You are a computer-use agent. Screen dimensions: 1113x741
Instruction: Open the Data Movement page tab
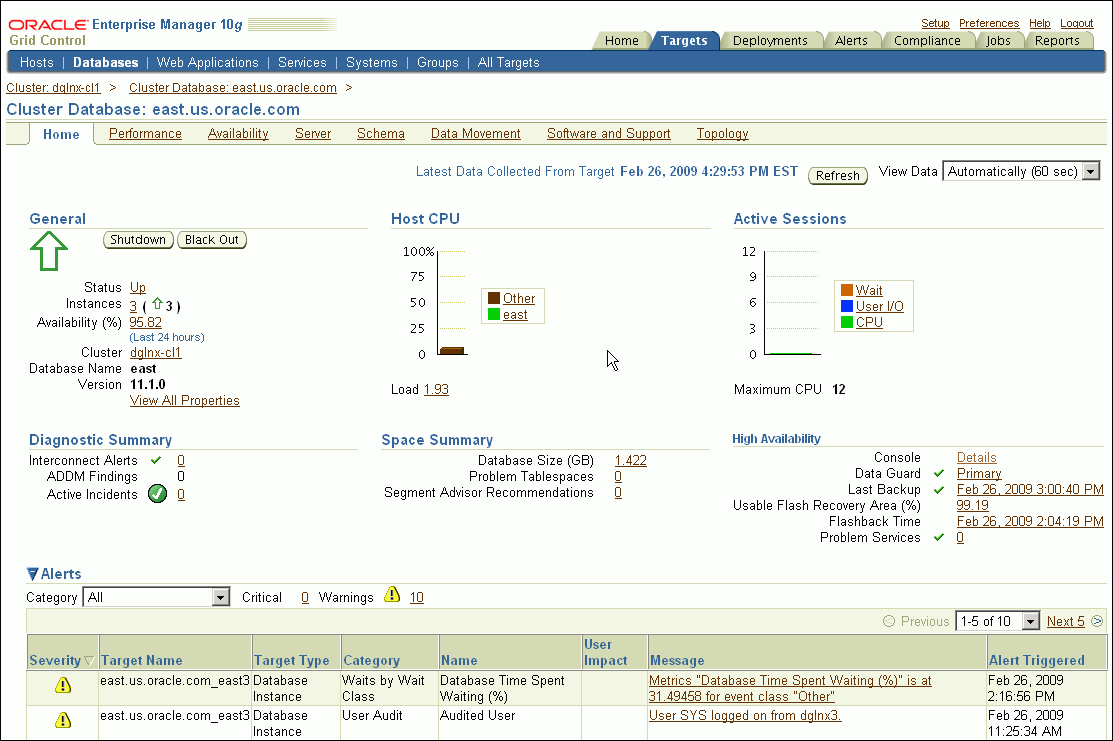(476, 133)
